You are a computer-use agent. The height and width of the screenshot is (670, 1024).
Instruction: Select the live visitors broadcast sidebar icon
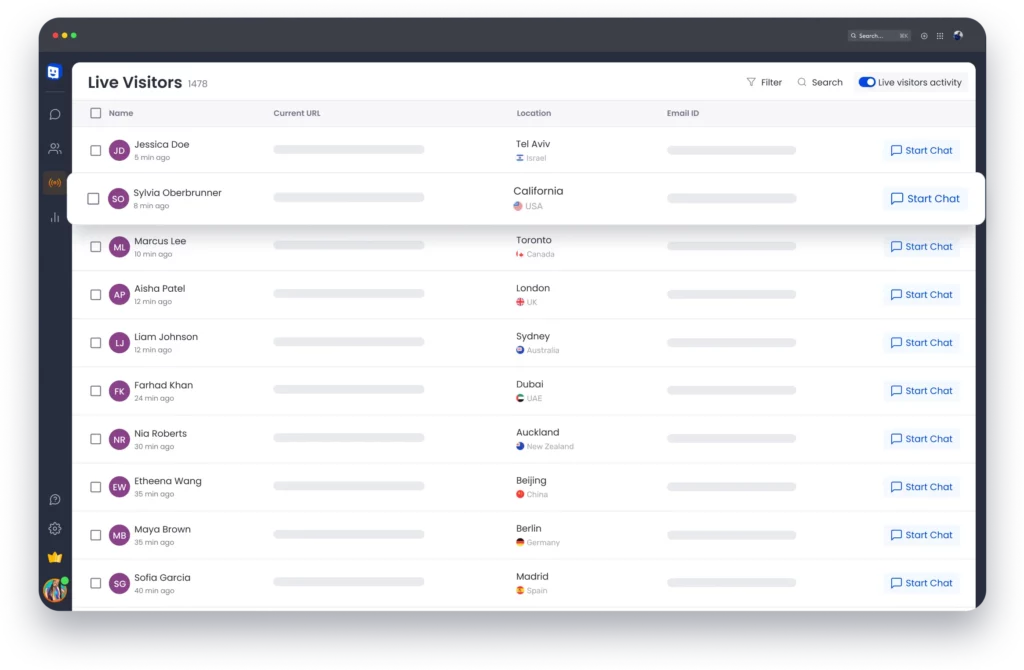coord(55,183)
